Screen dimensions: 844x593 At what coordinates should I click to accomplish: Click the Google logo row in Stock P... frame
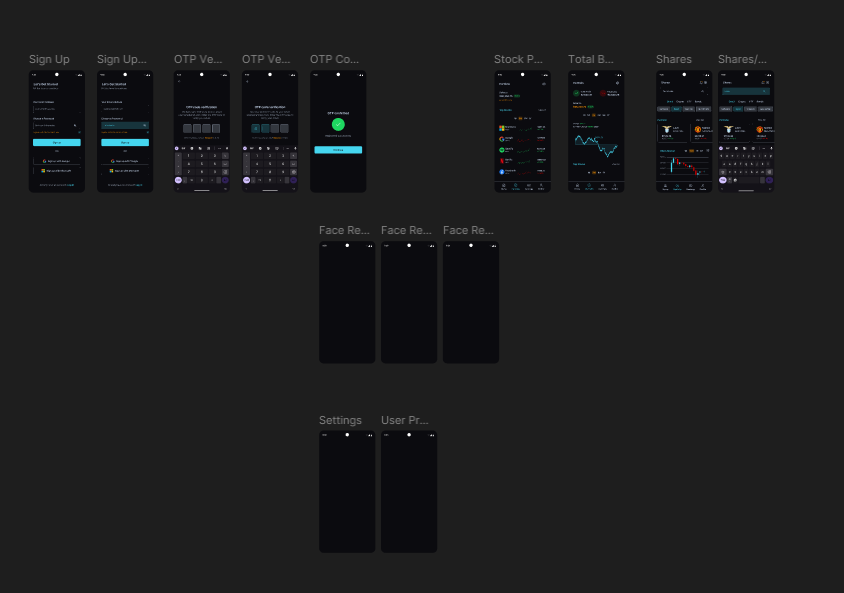pyautogui.click(x=523, y=139)
